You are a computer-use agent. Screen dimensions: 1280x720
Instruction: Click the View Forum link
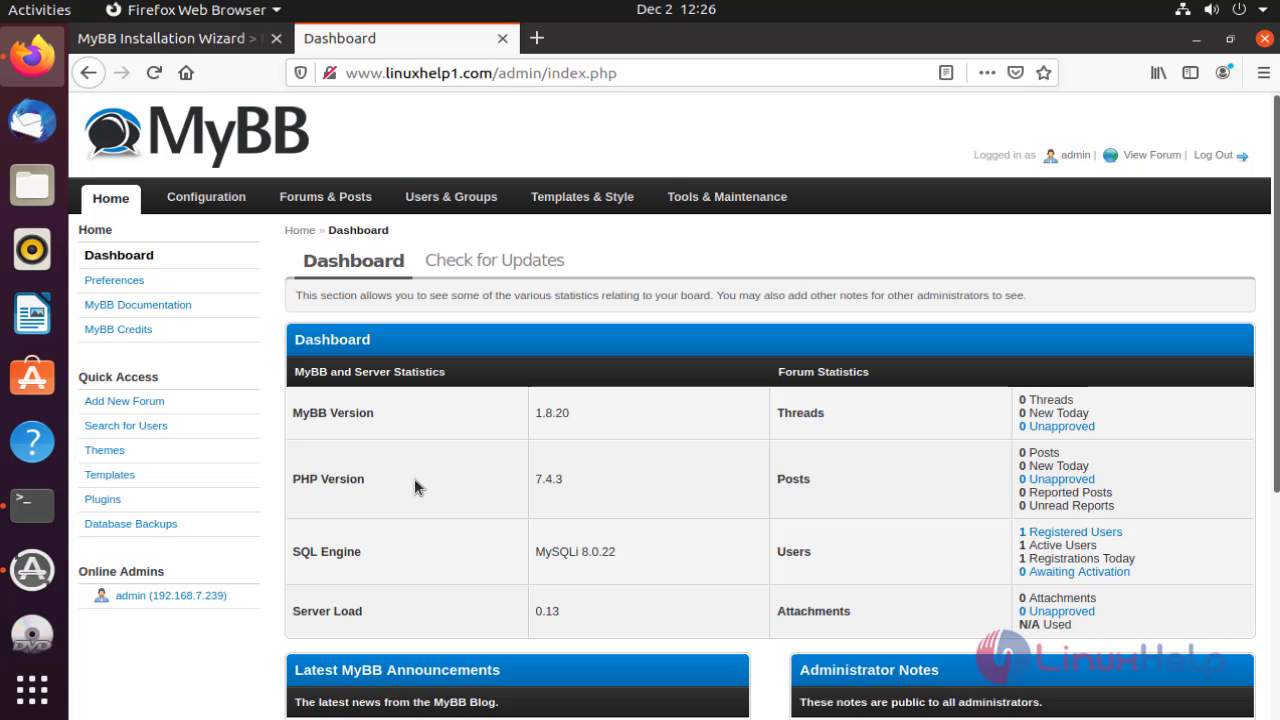[x=1152, y=155]
